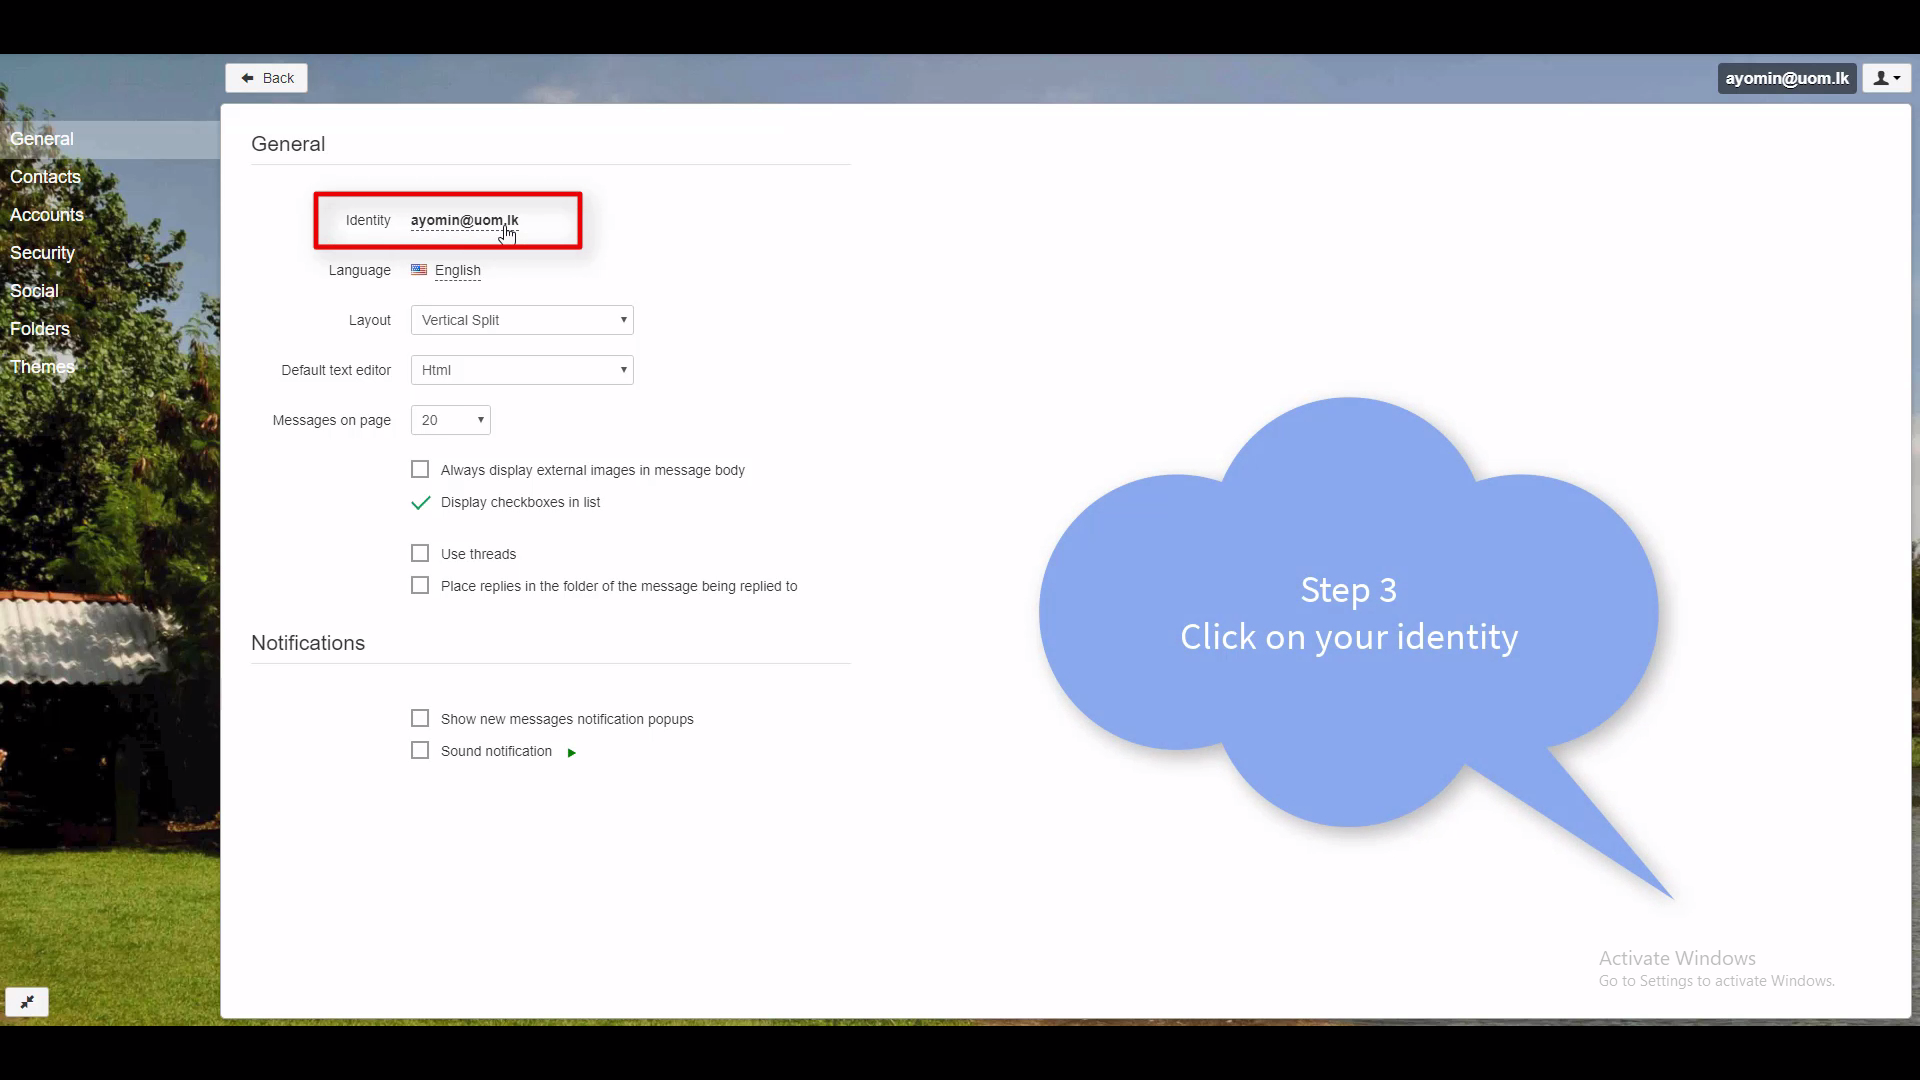Open Folders settings panel

(40, 328)
